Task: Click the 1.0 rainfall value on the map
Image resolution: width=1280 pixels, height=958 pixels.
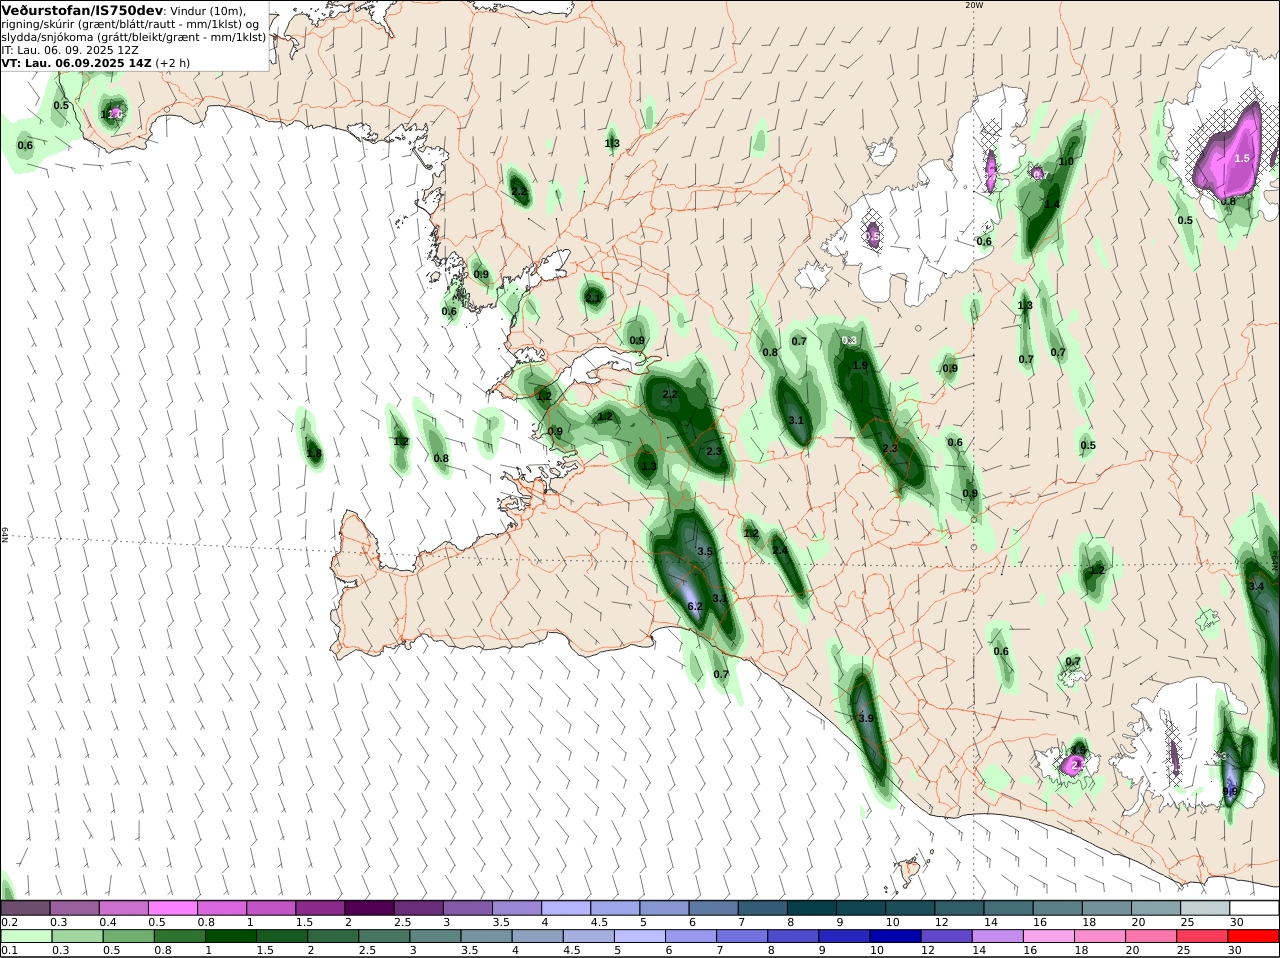Action: (1066, 161)
